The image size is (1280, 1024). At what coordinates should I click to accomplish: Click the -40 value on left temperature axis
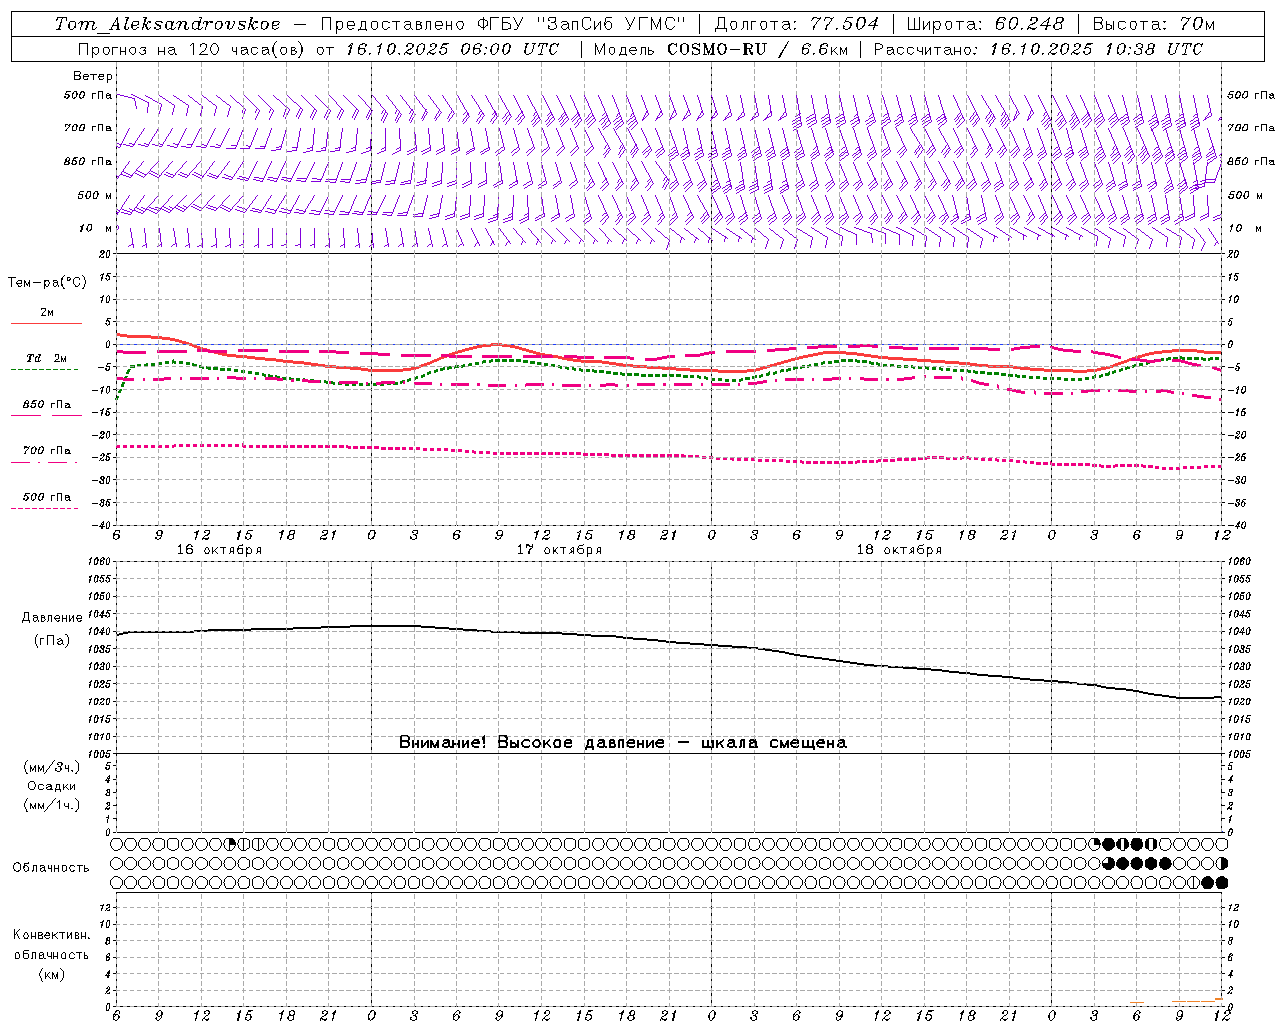pos(103,525)
